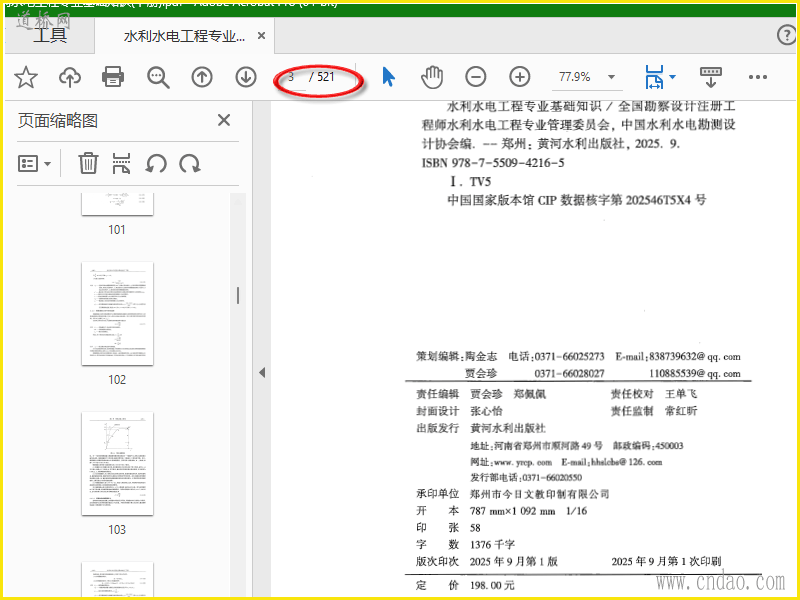Open the zoom level dropdown arrow
800x600 pixels.
pyautogui.click(x=611, y=78)
